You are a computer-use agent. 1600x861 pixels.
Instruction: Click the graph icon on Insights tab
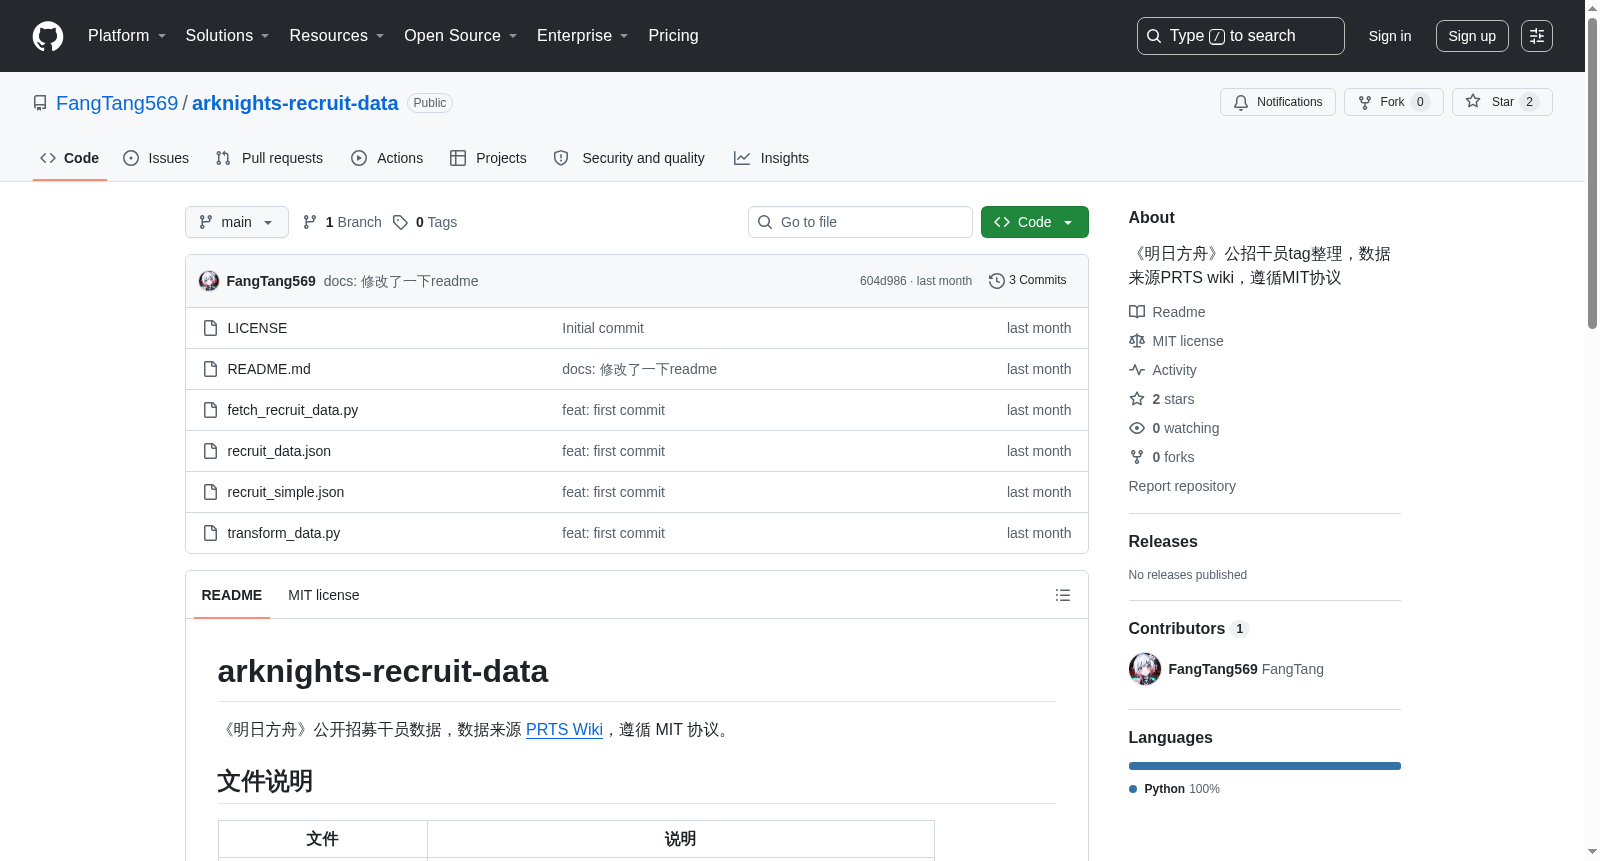pyautogui.click(x=742, y=158)
